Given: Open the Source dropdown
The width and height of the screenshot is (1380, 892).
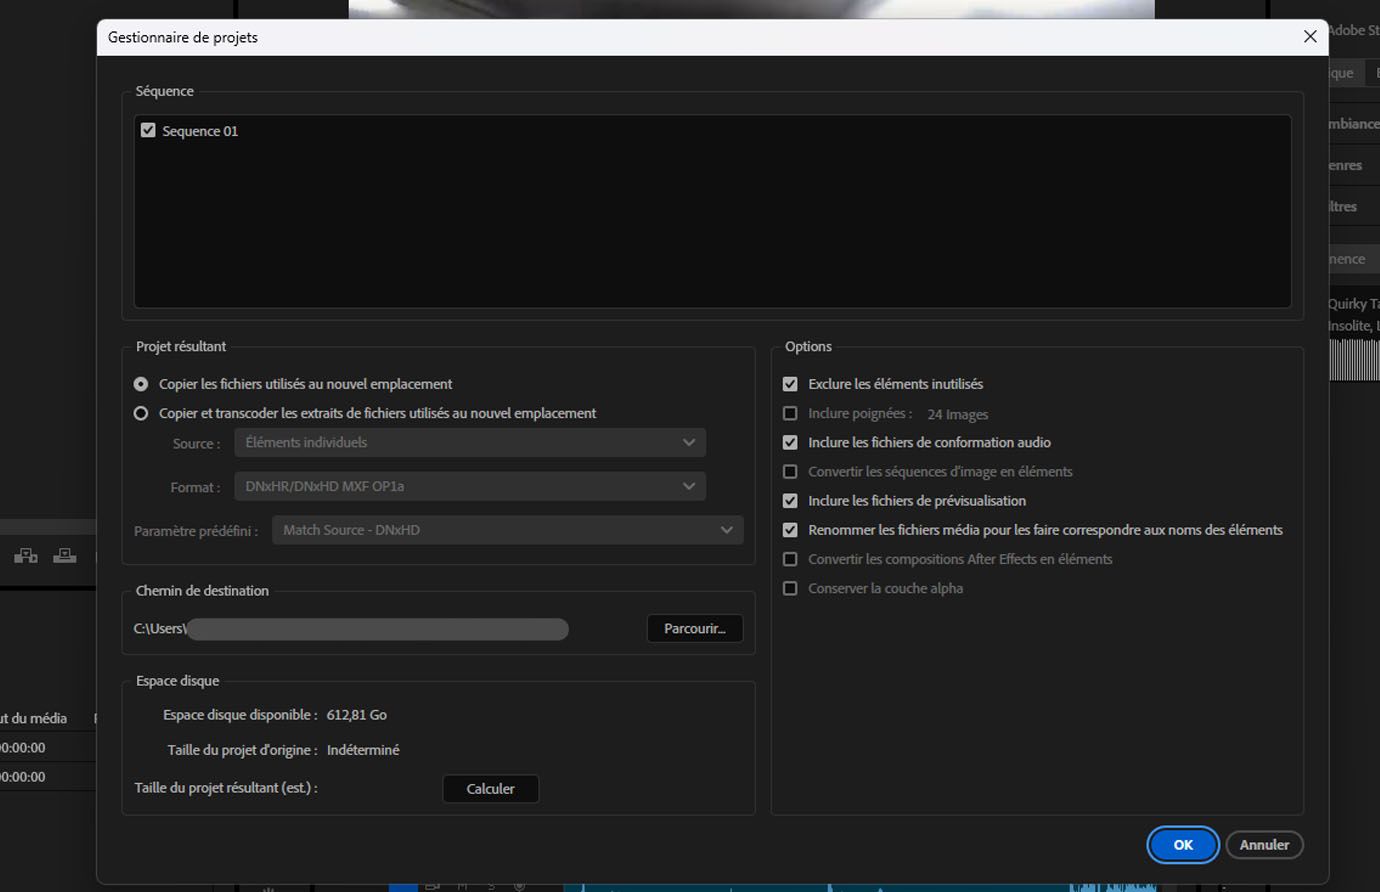Looking at the screenshot, I should 470,443.
